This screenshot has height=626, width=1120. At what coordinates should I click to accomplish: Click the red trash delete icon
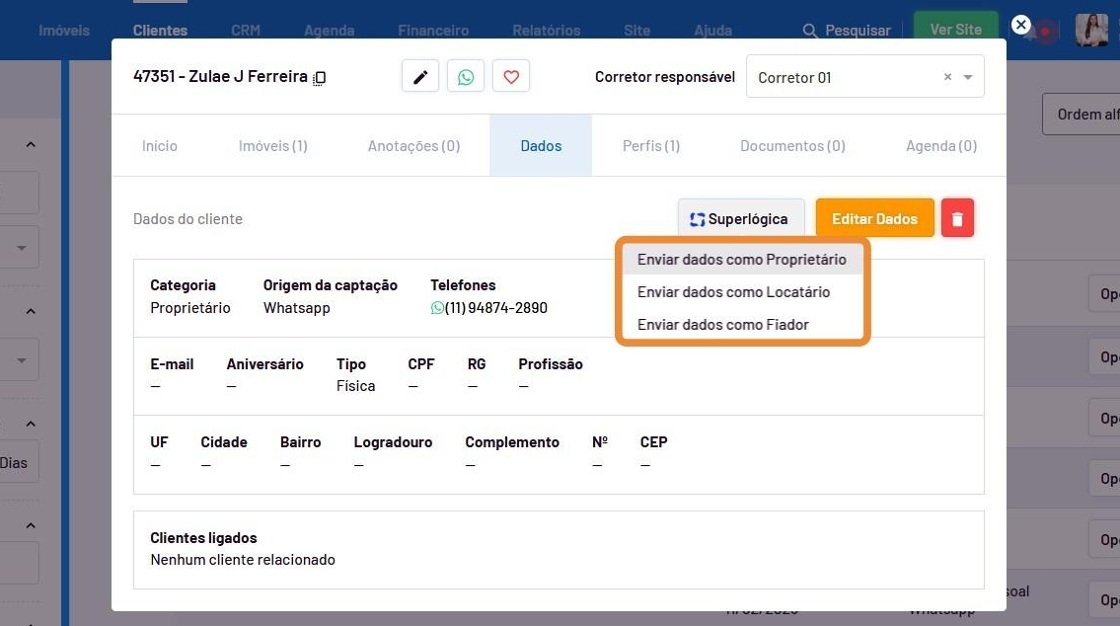957,218
